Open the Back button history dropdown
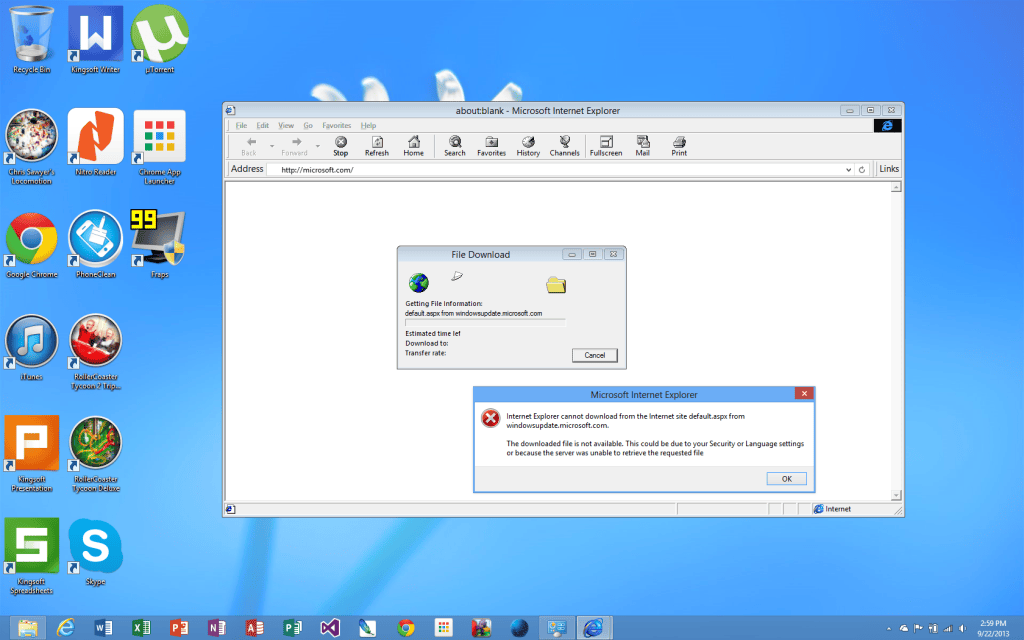The height and width of the screenshot is (640, 1024). tap(272, 146)
